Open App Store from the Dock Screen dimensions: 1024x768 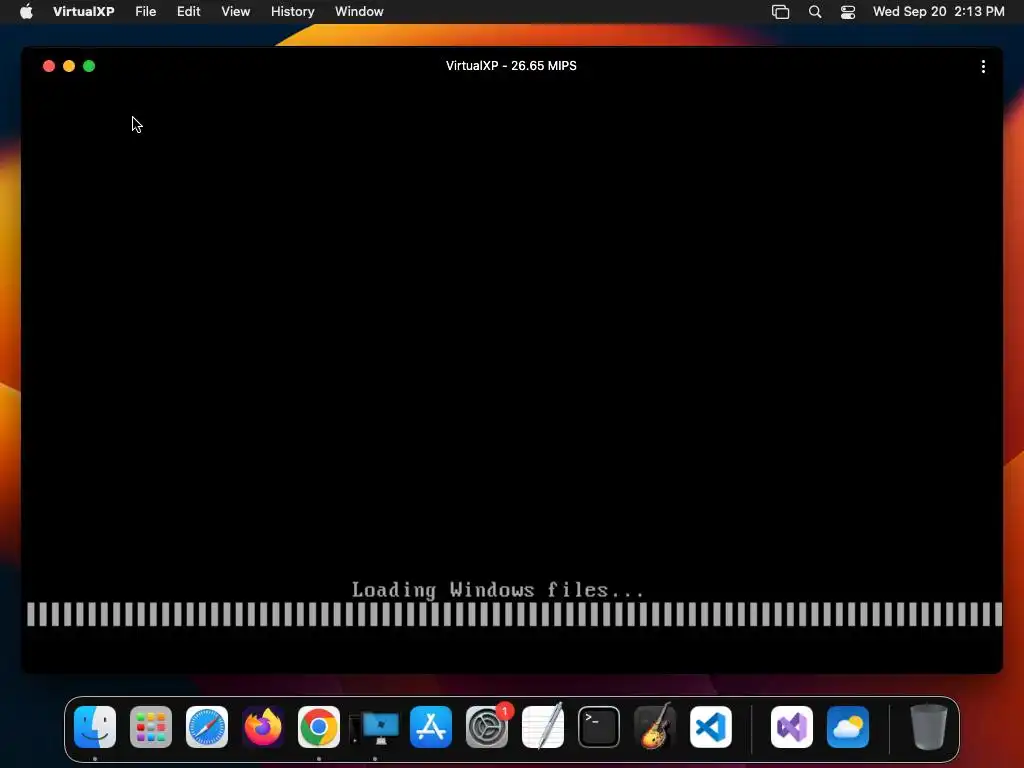tap(431, 727)
